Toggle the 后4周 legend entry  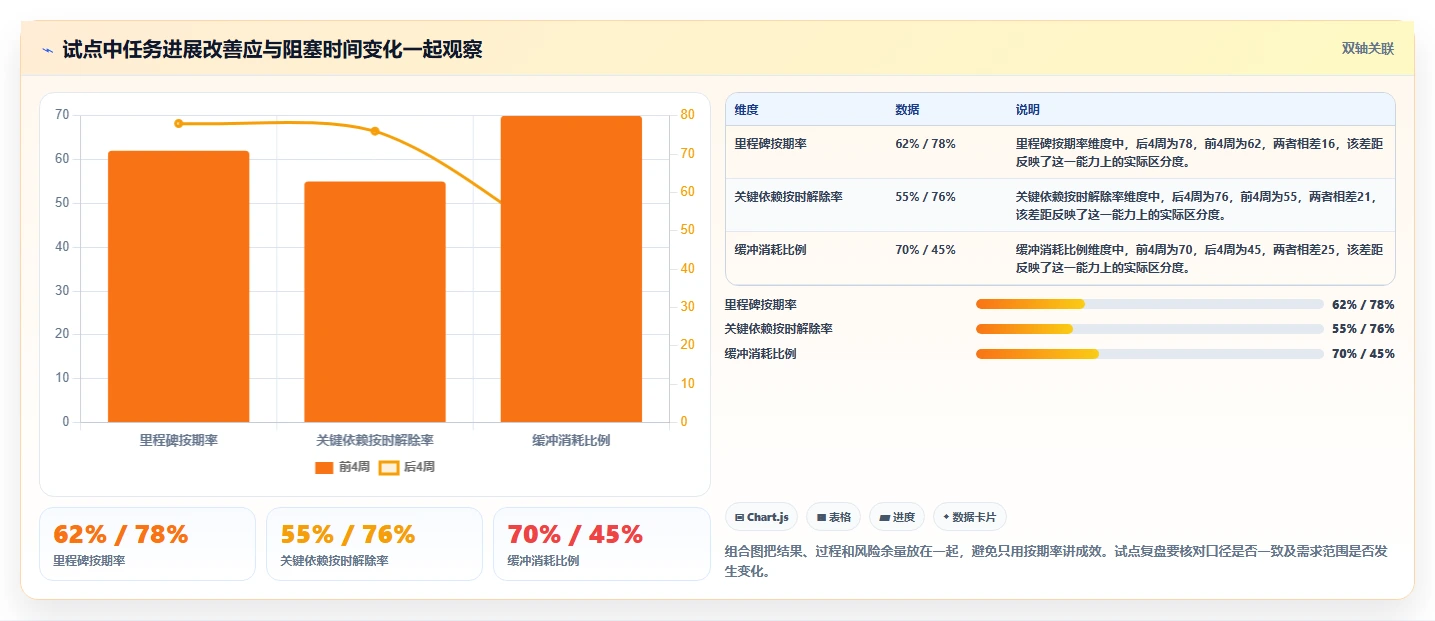pos(407,467)
